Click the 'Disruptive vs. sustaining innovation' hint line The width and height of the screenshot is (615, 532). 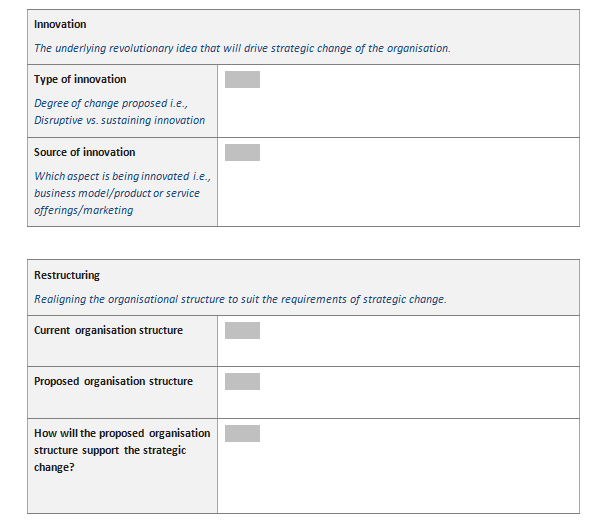[119, 120]
